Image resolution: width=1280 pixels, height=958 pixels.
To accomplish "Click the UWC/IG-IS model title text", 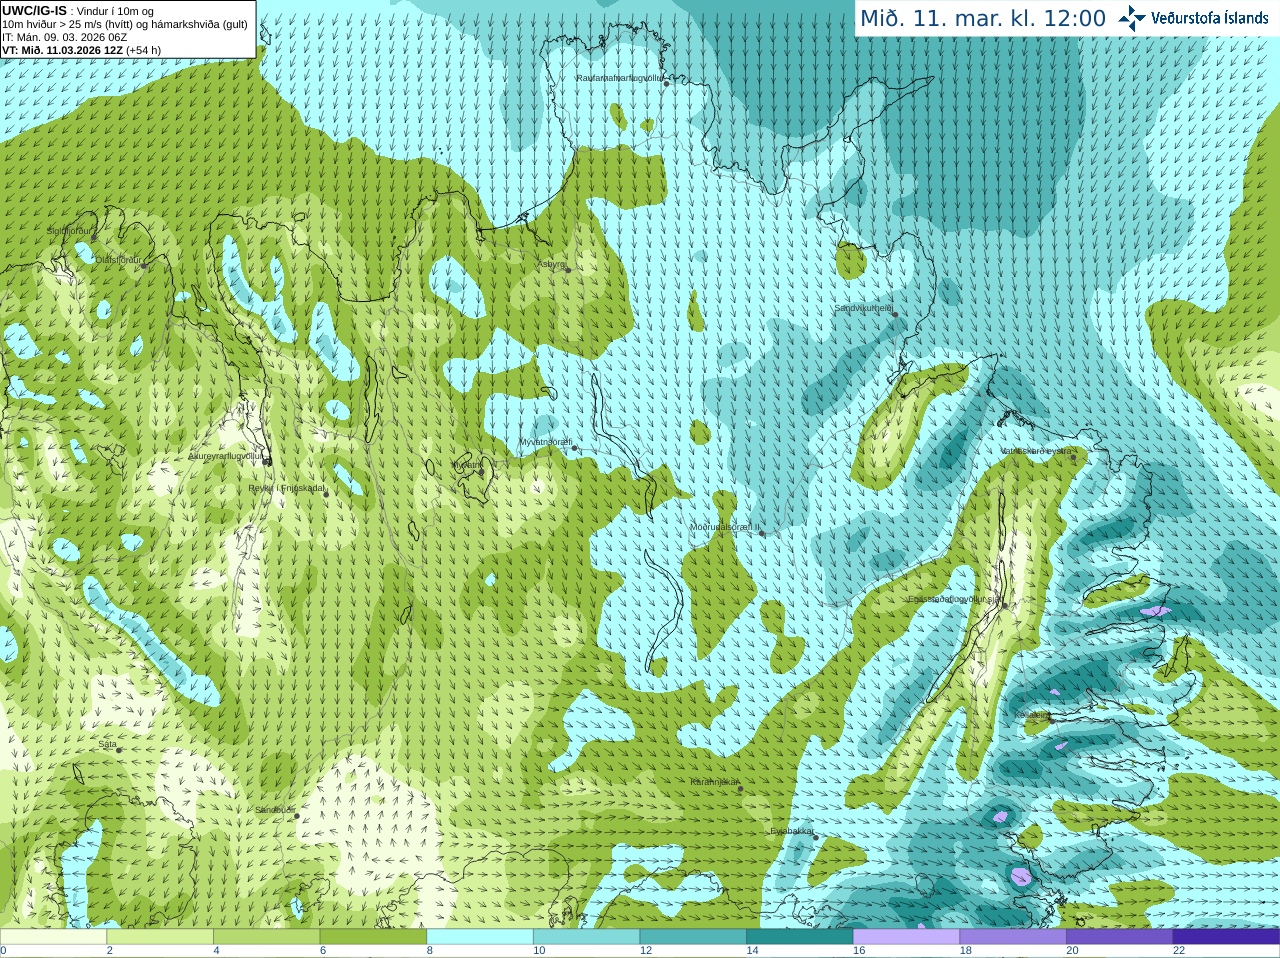I will pos(34,10).
